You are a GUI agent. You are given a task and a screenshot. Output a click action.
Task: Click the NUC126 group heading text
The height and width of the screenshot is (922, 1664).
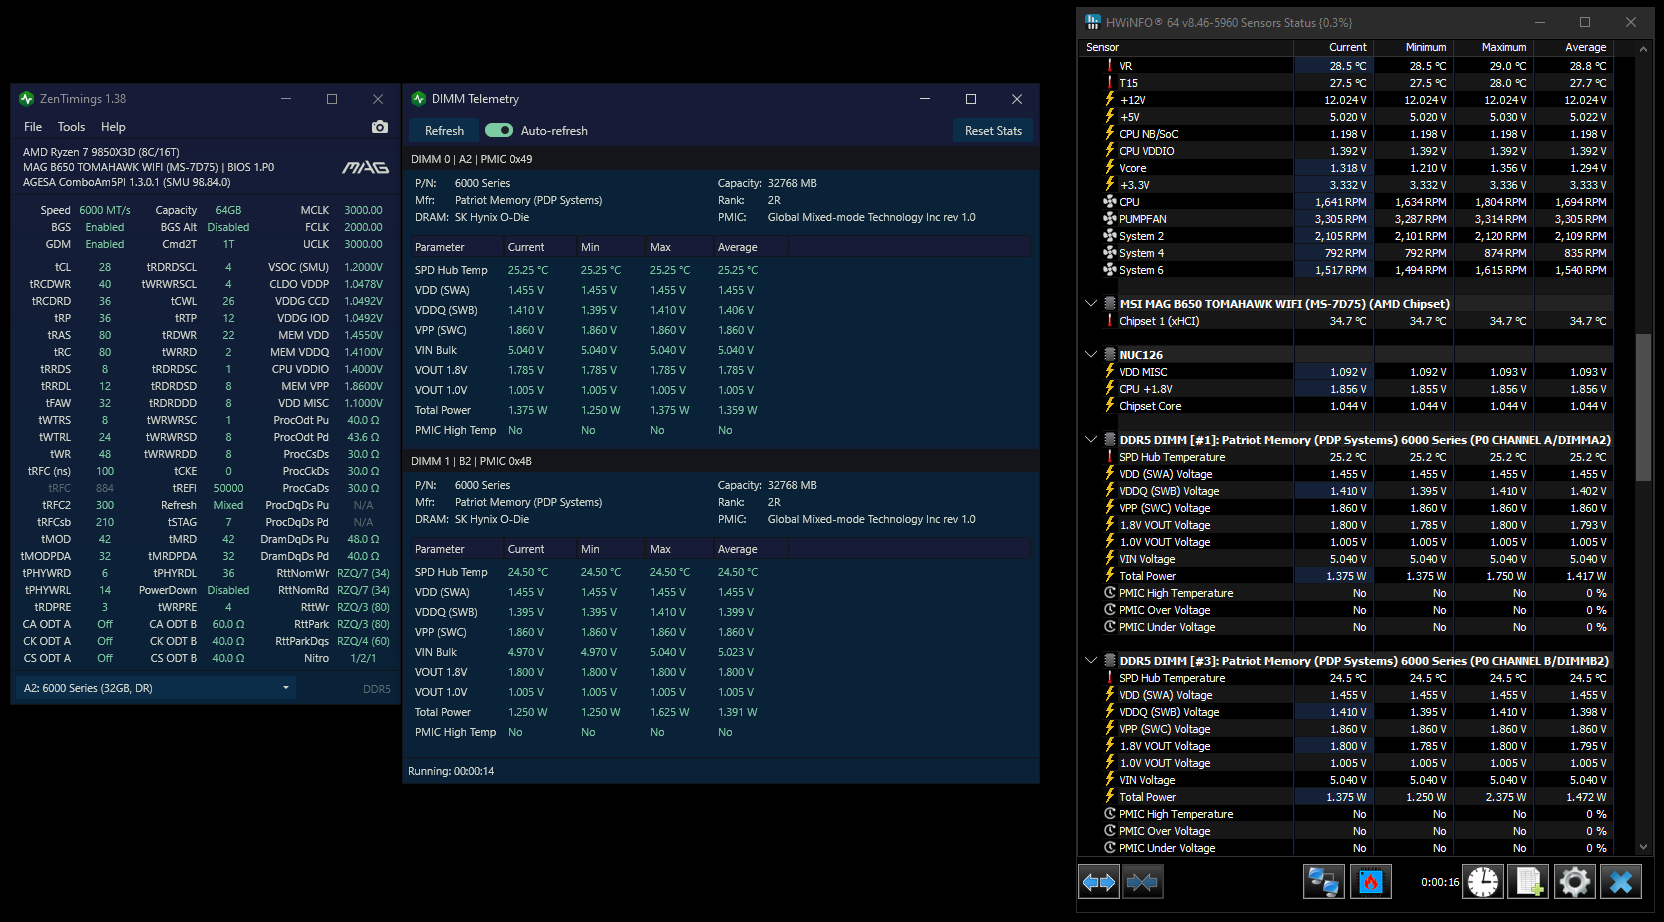[1141, 355]
